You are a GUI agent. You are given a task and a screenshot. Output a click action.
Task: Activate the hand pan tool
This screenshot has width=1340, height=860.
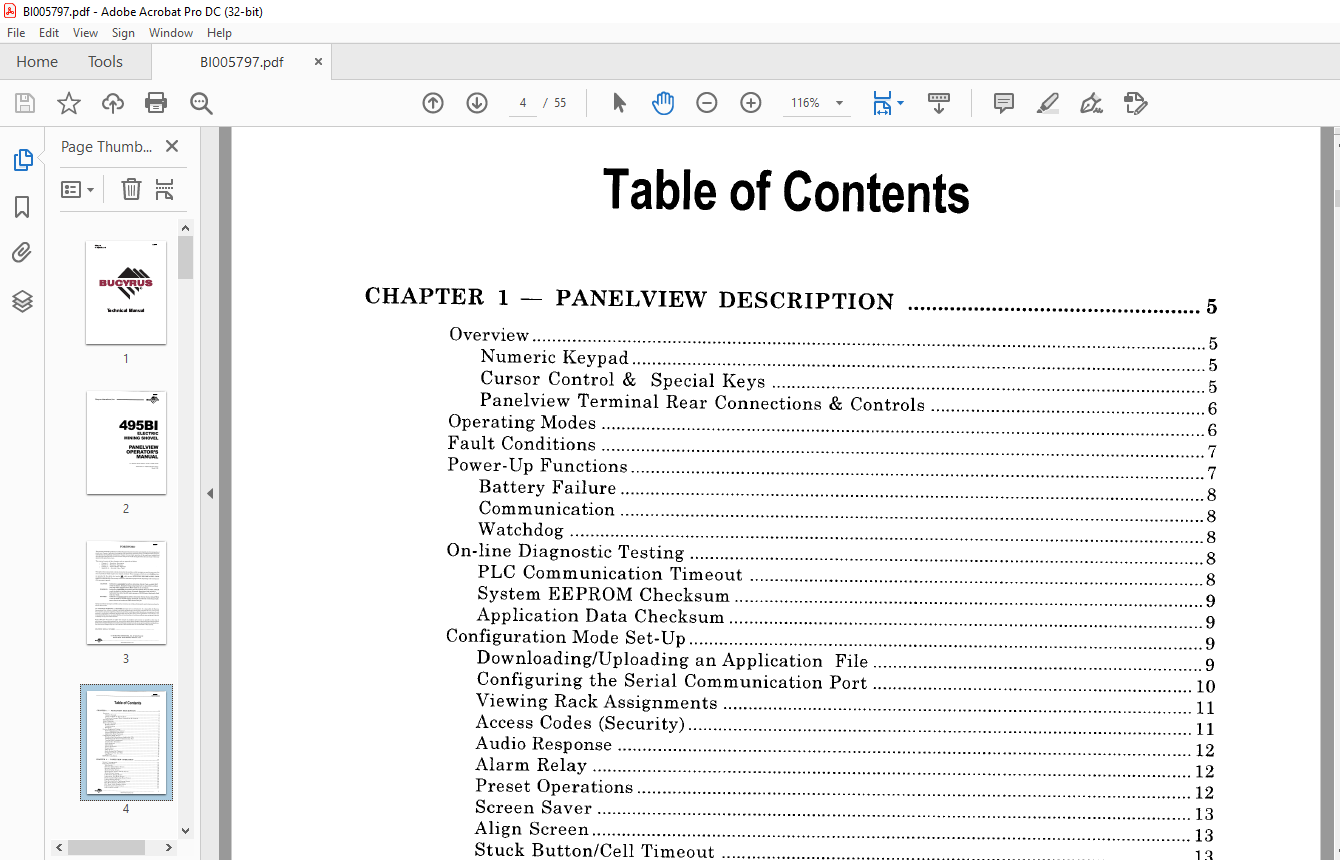click(x=663, y=103)
